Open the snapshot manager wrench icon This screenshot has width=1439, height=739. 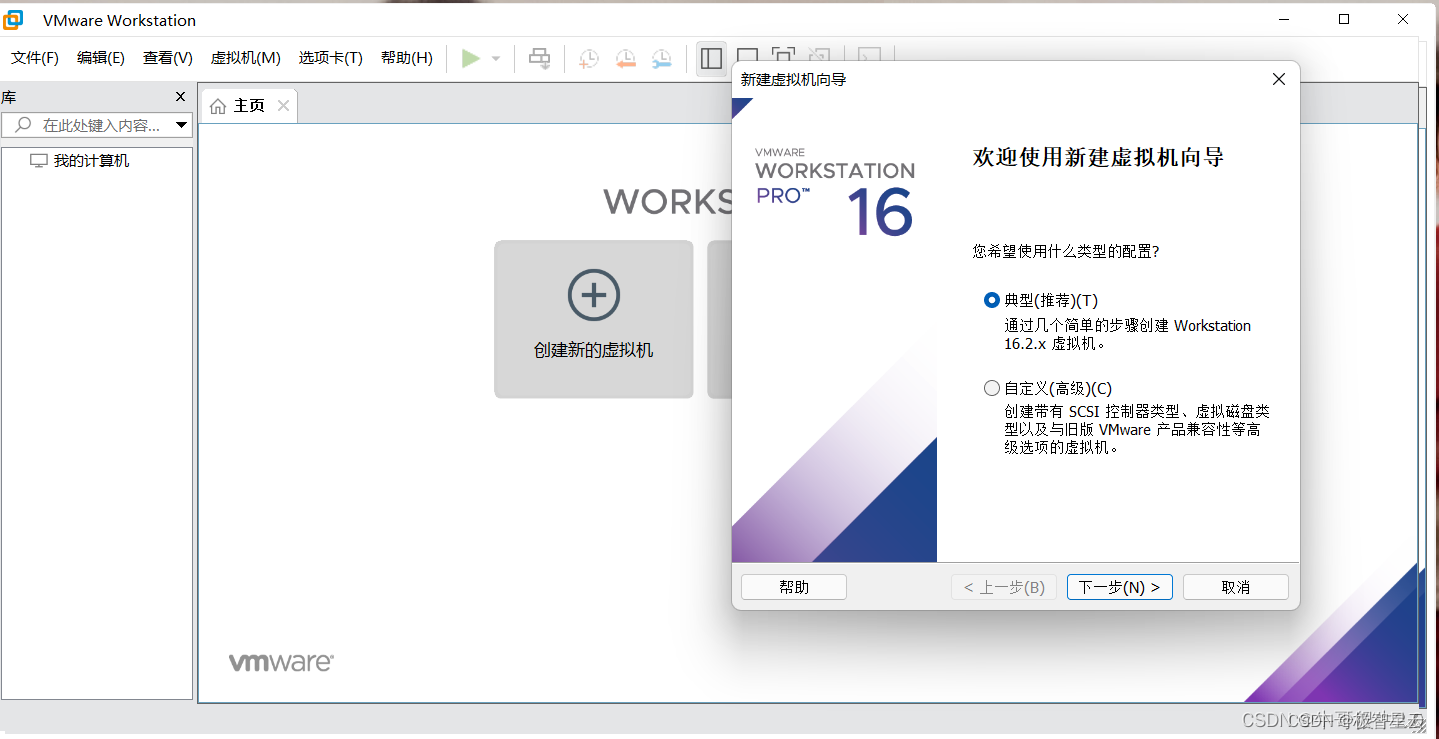(661, 58)
